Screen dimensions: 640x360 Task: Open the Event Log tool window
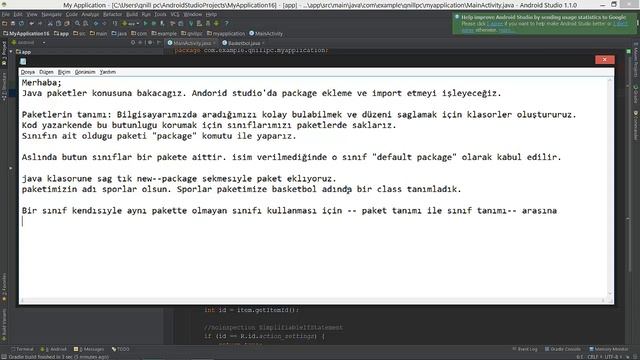(x=525, y=349)
